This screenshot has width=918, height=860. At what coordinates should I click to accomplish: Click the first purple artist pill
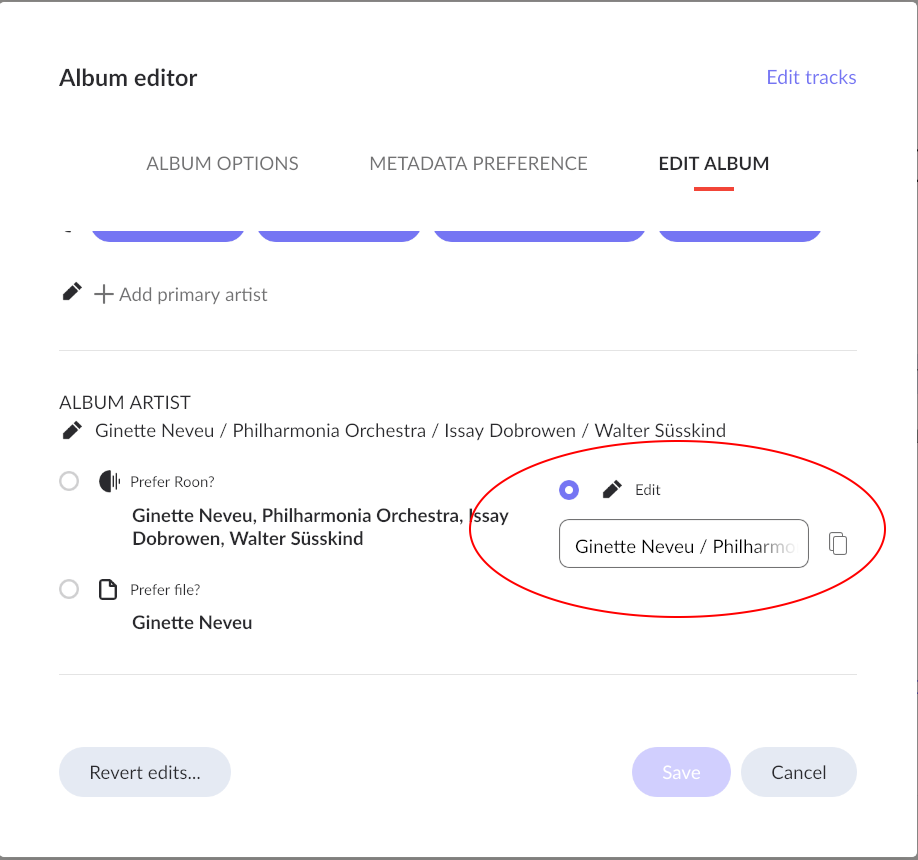pyautogui.click(x=168, y=235)
